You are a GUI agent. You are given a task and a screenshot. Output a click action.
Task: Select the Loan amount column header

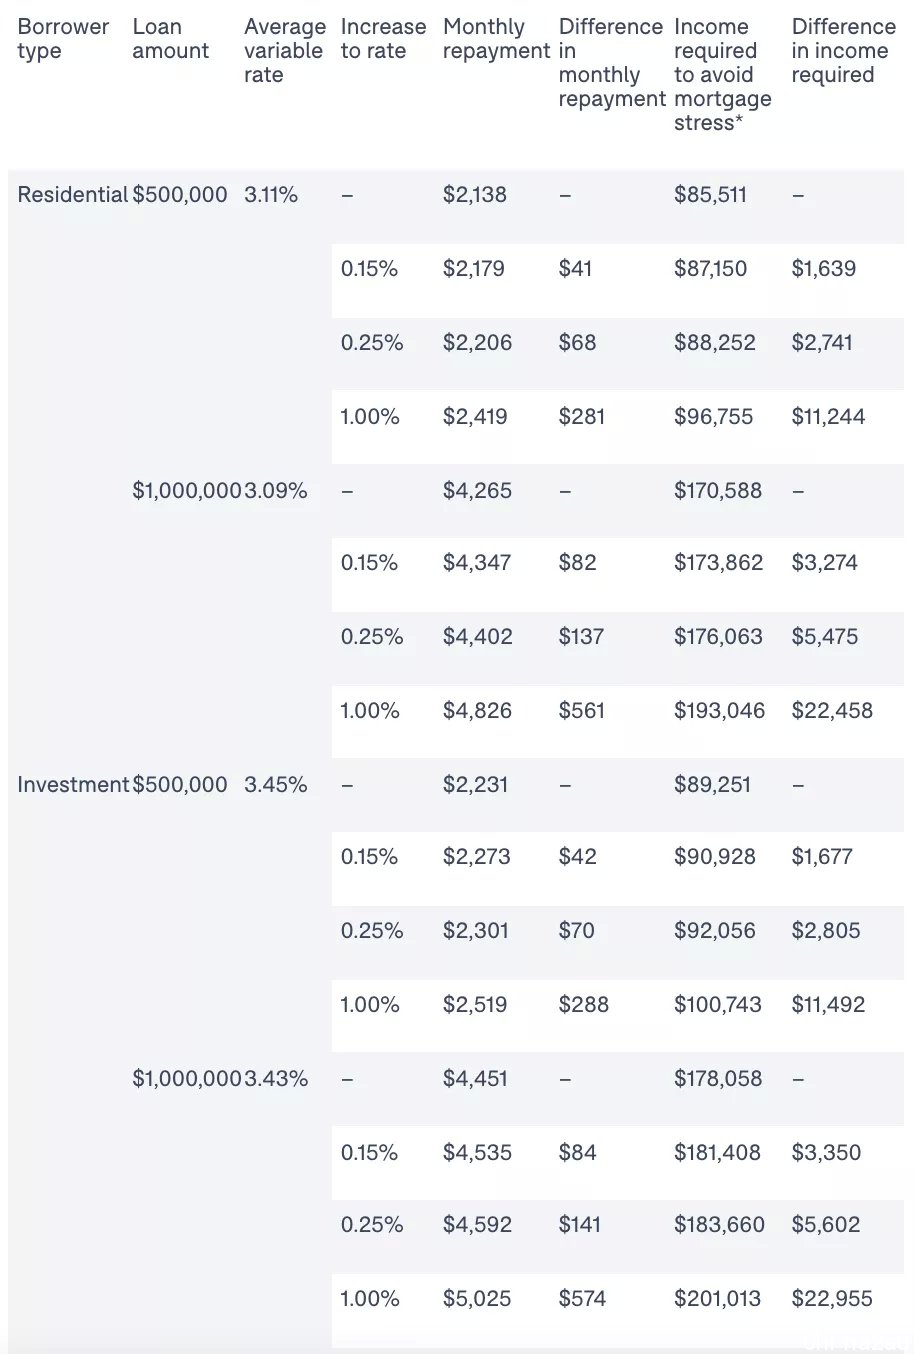(x=171, y=39)
